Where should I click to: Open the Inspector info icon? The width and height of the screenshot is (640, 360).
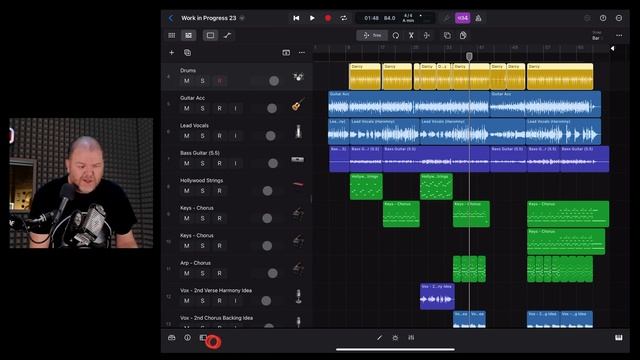pyautogui.click(x=187, y=338)
